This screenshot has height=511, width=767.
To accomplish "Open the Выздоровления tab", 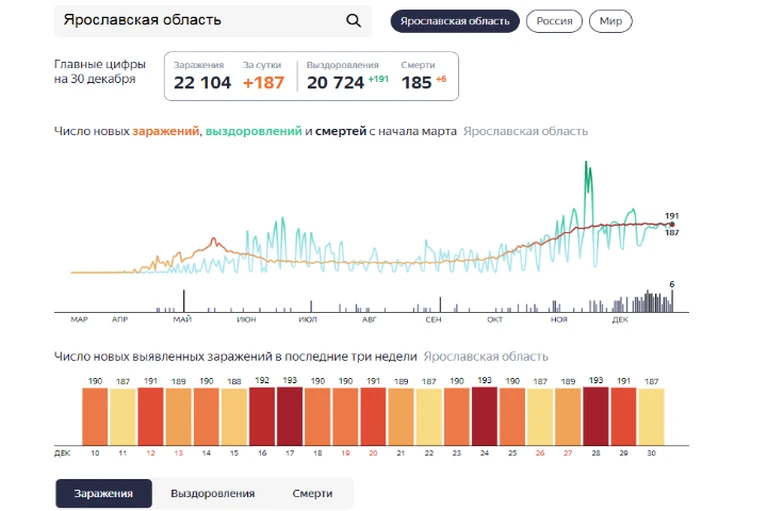I will click(213, 493).
